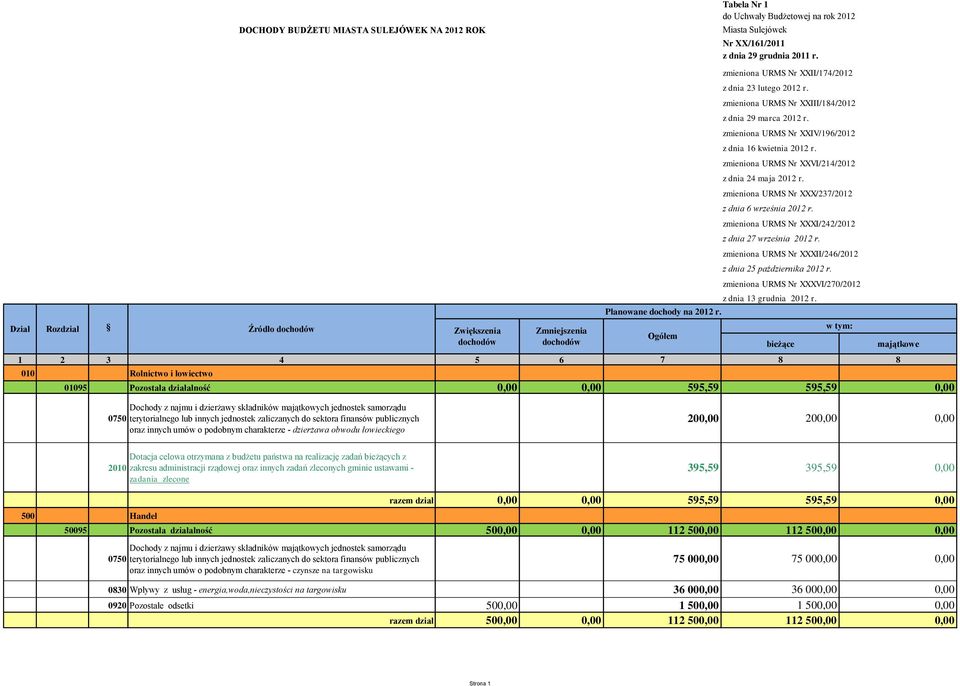This screenshot has width=960, height=686.
Task: Click the chapter code '01095' cell
Action: click(x=62, y=388)
